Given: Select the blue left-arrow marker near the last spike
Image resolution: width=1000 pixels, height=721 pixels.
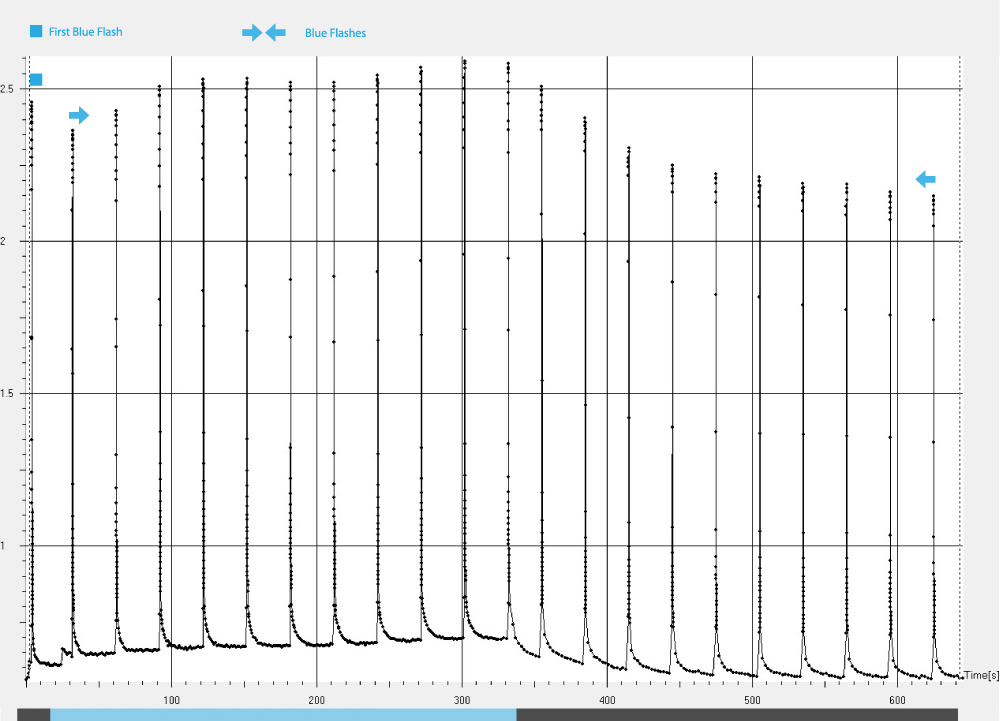Looking at the screenshot, I should click(x=926, y=179).
